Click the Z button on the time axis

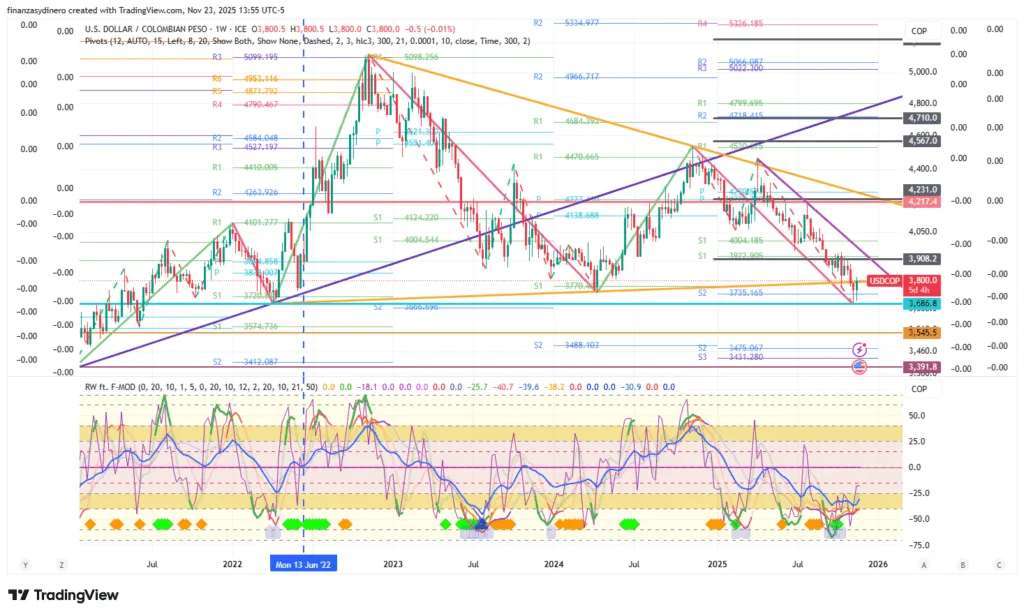tap(61, 564)
